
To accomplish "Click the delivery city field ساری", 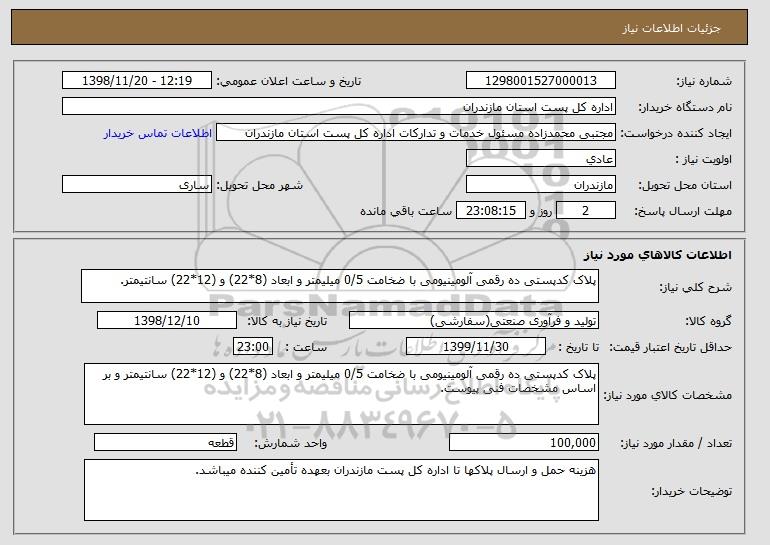I will 137,185.
